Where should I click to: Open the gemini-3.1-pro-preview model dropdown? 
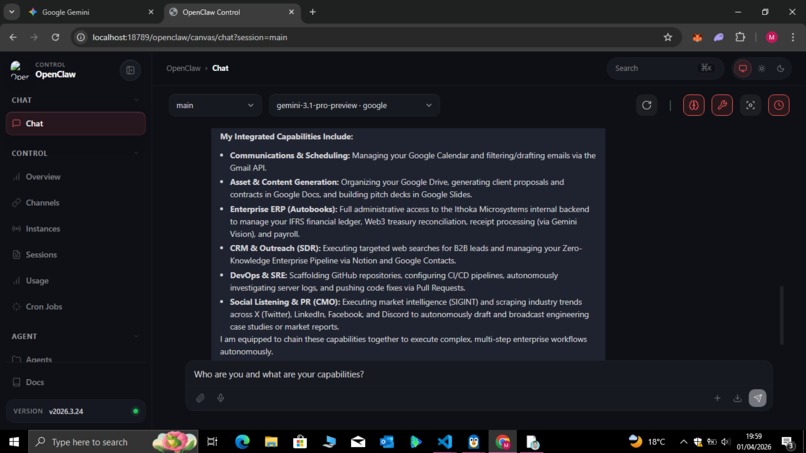pyautogui.click(x=354, y=105)
